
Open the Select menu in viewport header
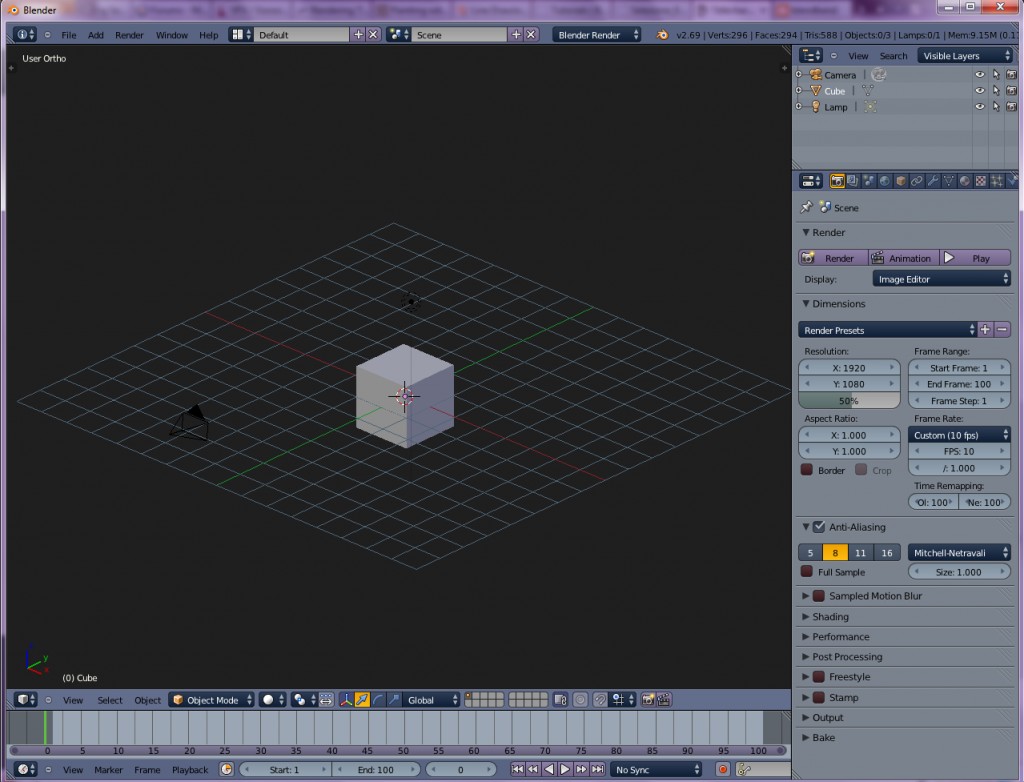tap(109, 699)
